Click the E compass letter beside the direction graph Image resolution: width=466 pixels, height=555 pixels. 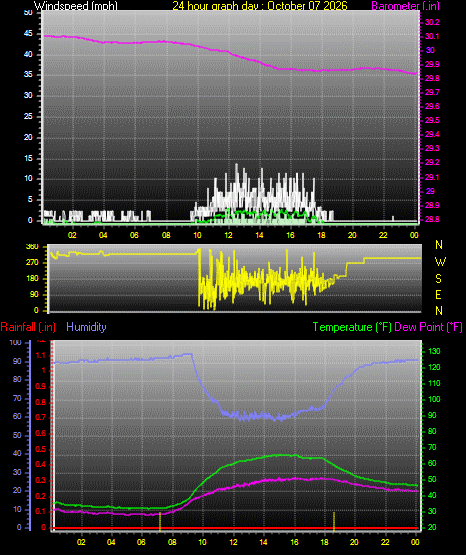click(x=438, y=294)
